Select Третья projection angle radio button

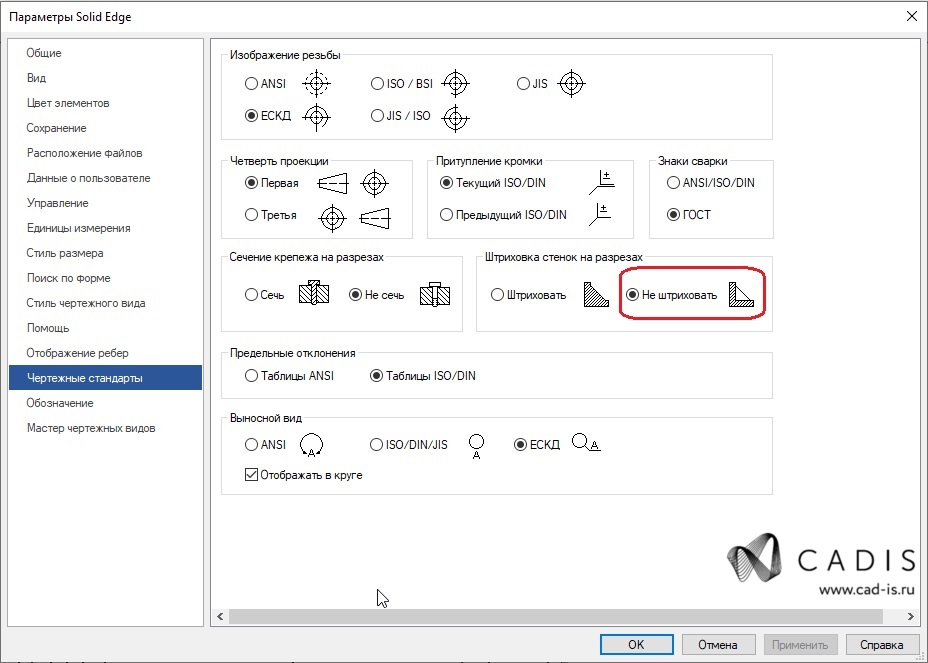pyautogui.click(x=251, y=214)
